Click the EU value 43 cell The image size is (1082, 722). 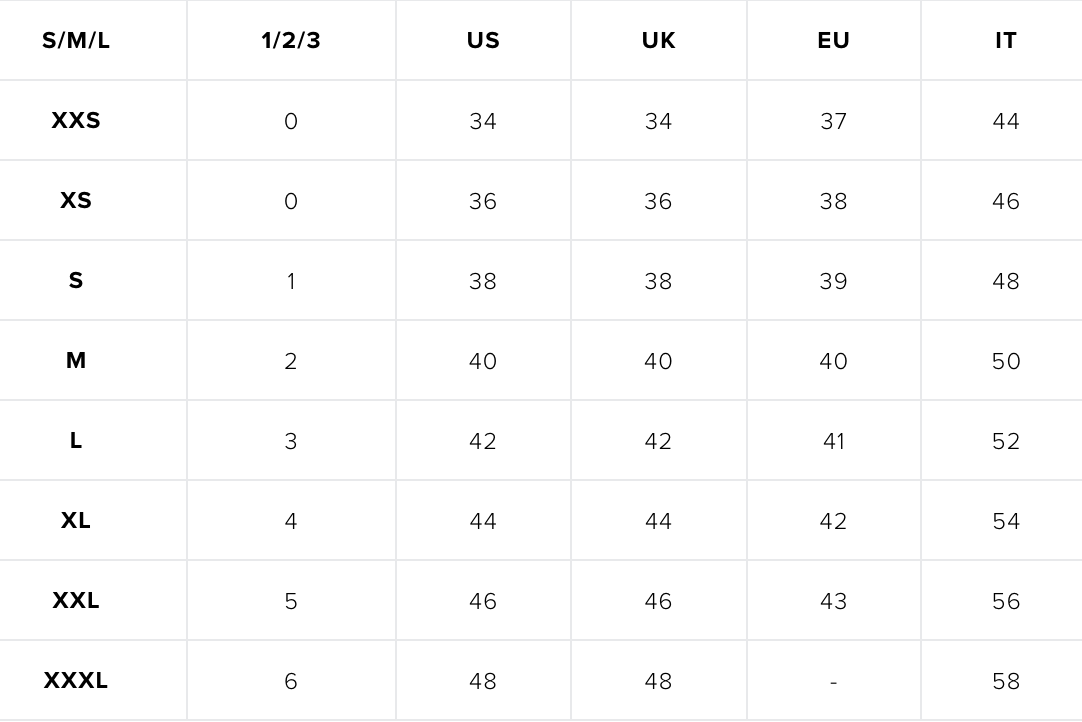(834, 601)
